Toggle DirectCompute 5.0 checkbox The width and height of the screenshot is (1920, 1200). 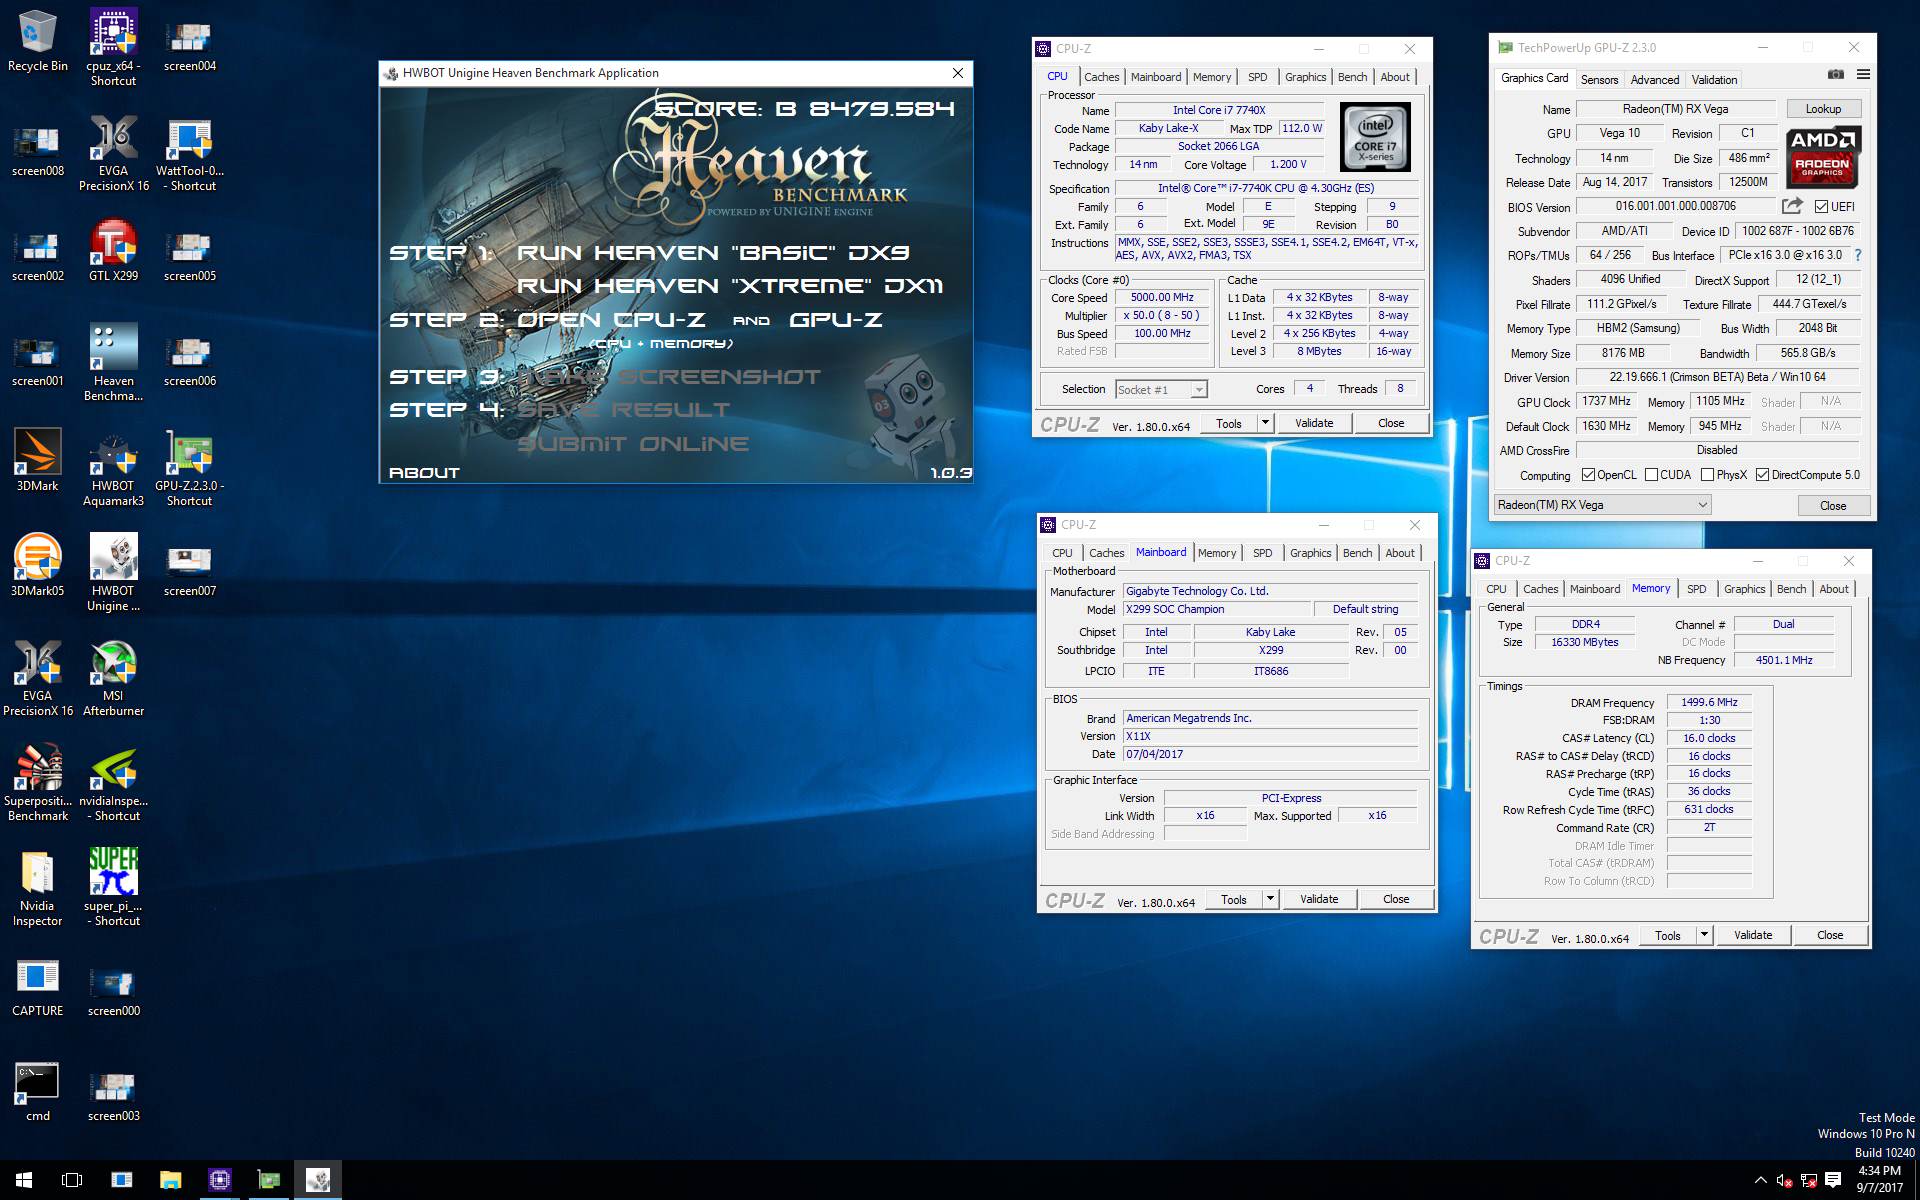(x=1762, y=475)
